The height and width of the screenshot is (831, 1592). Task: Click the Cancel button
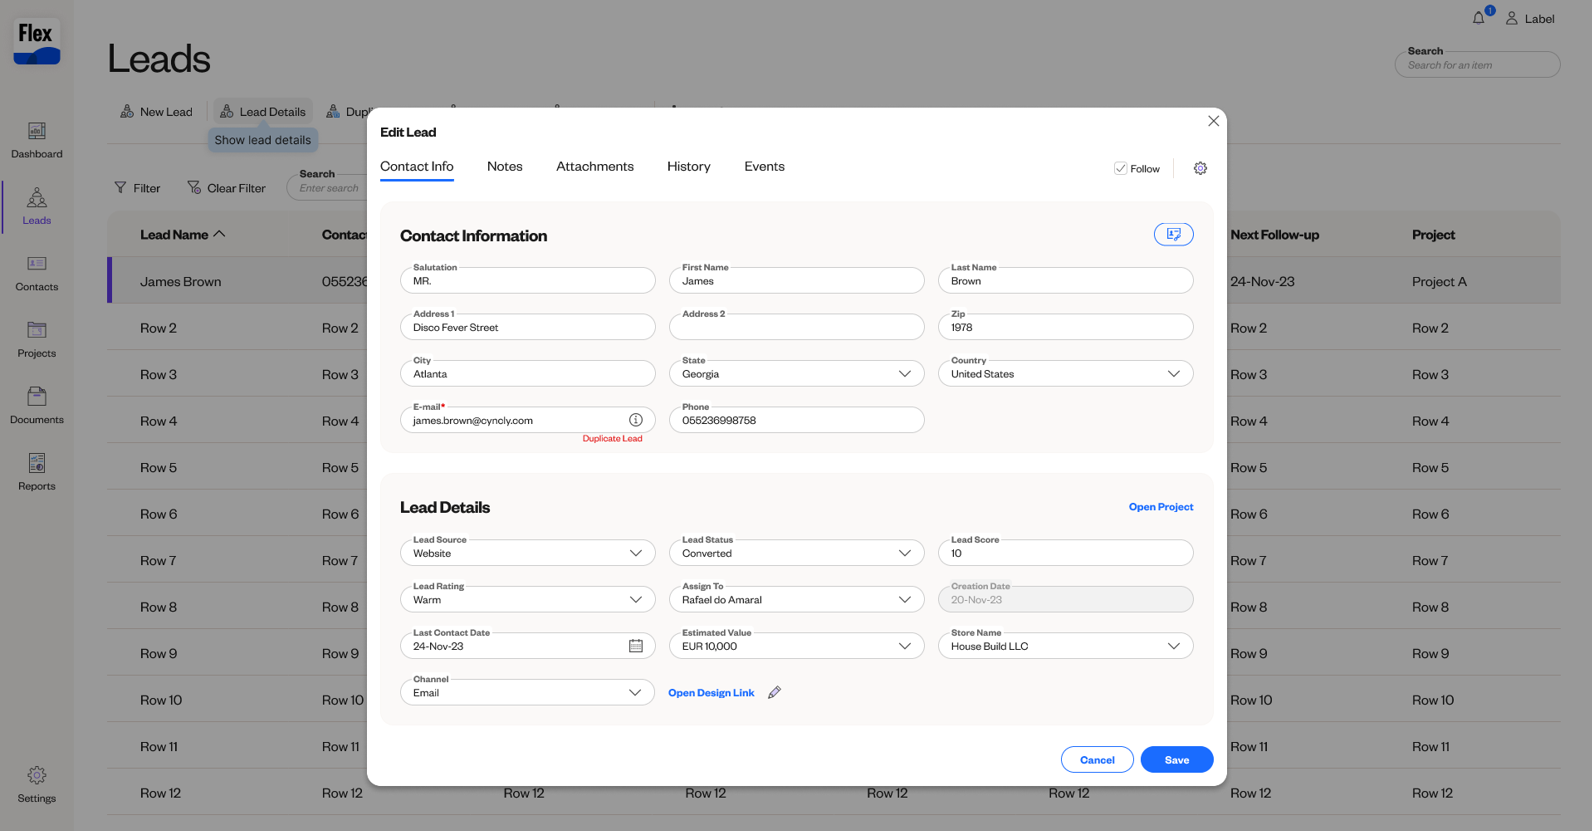click(1097, 760)
